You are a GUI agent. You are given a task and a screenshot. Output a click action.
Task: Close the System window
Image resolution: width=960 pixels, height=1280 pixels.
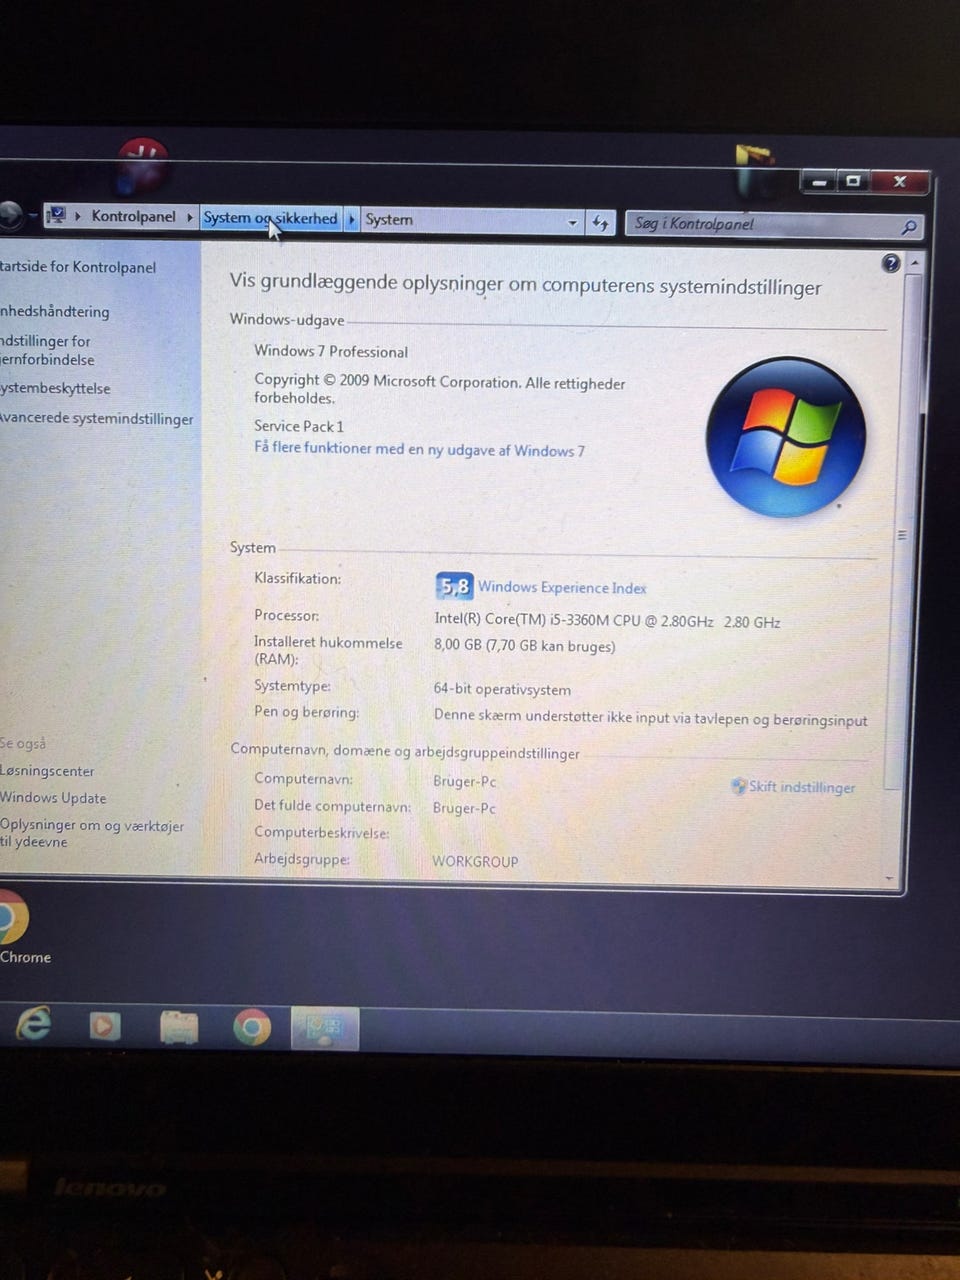coord(899,182)
